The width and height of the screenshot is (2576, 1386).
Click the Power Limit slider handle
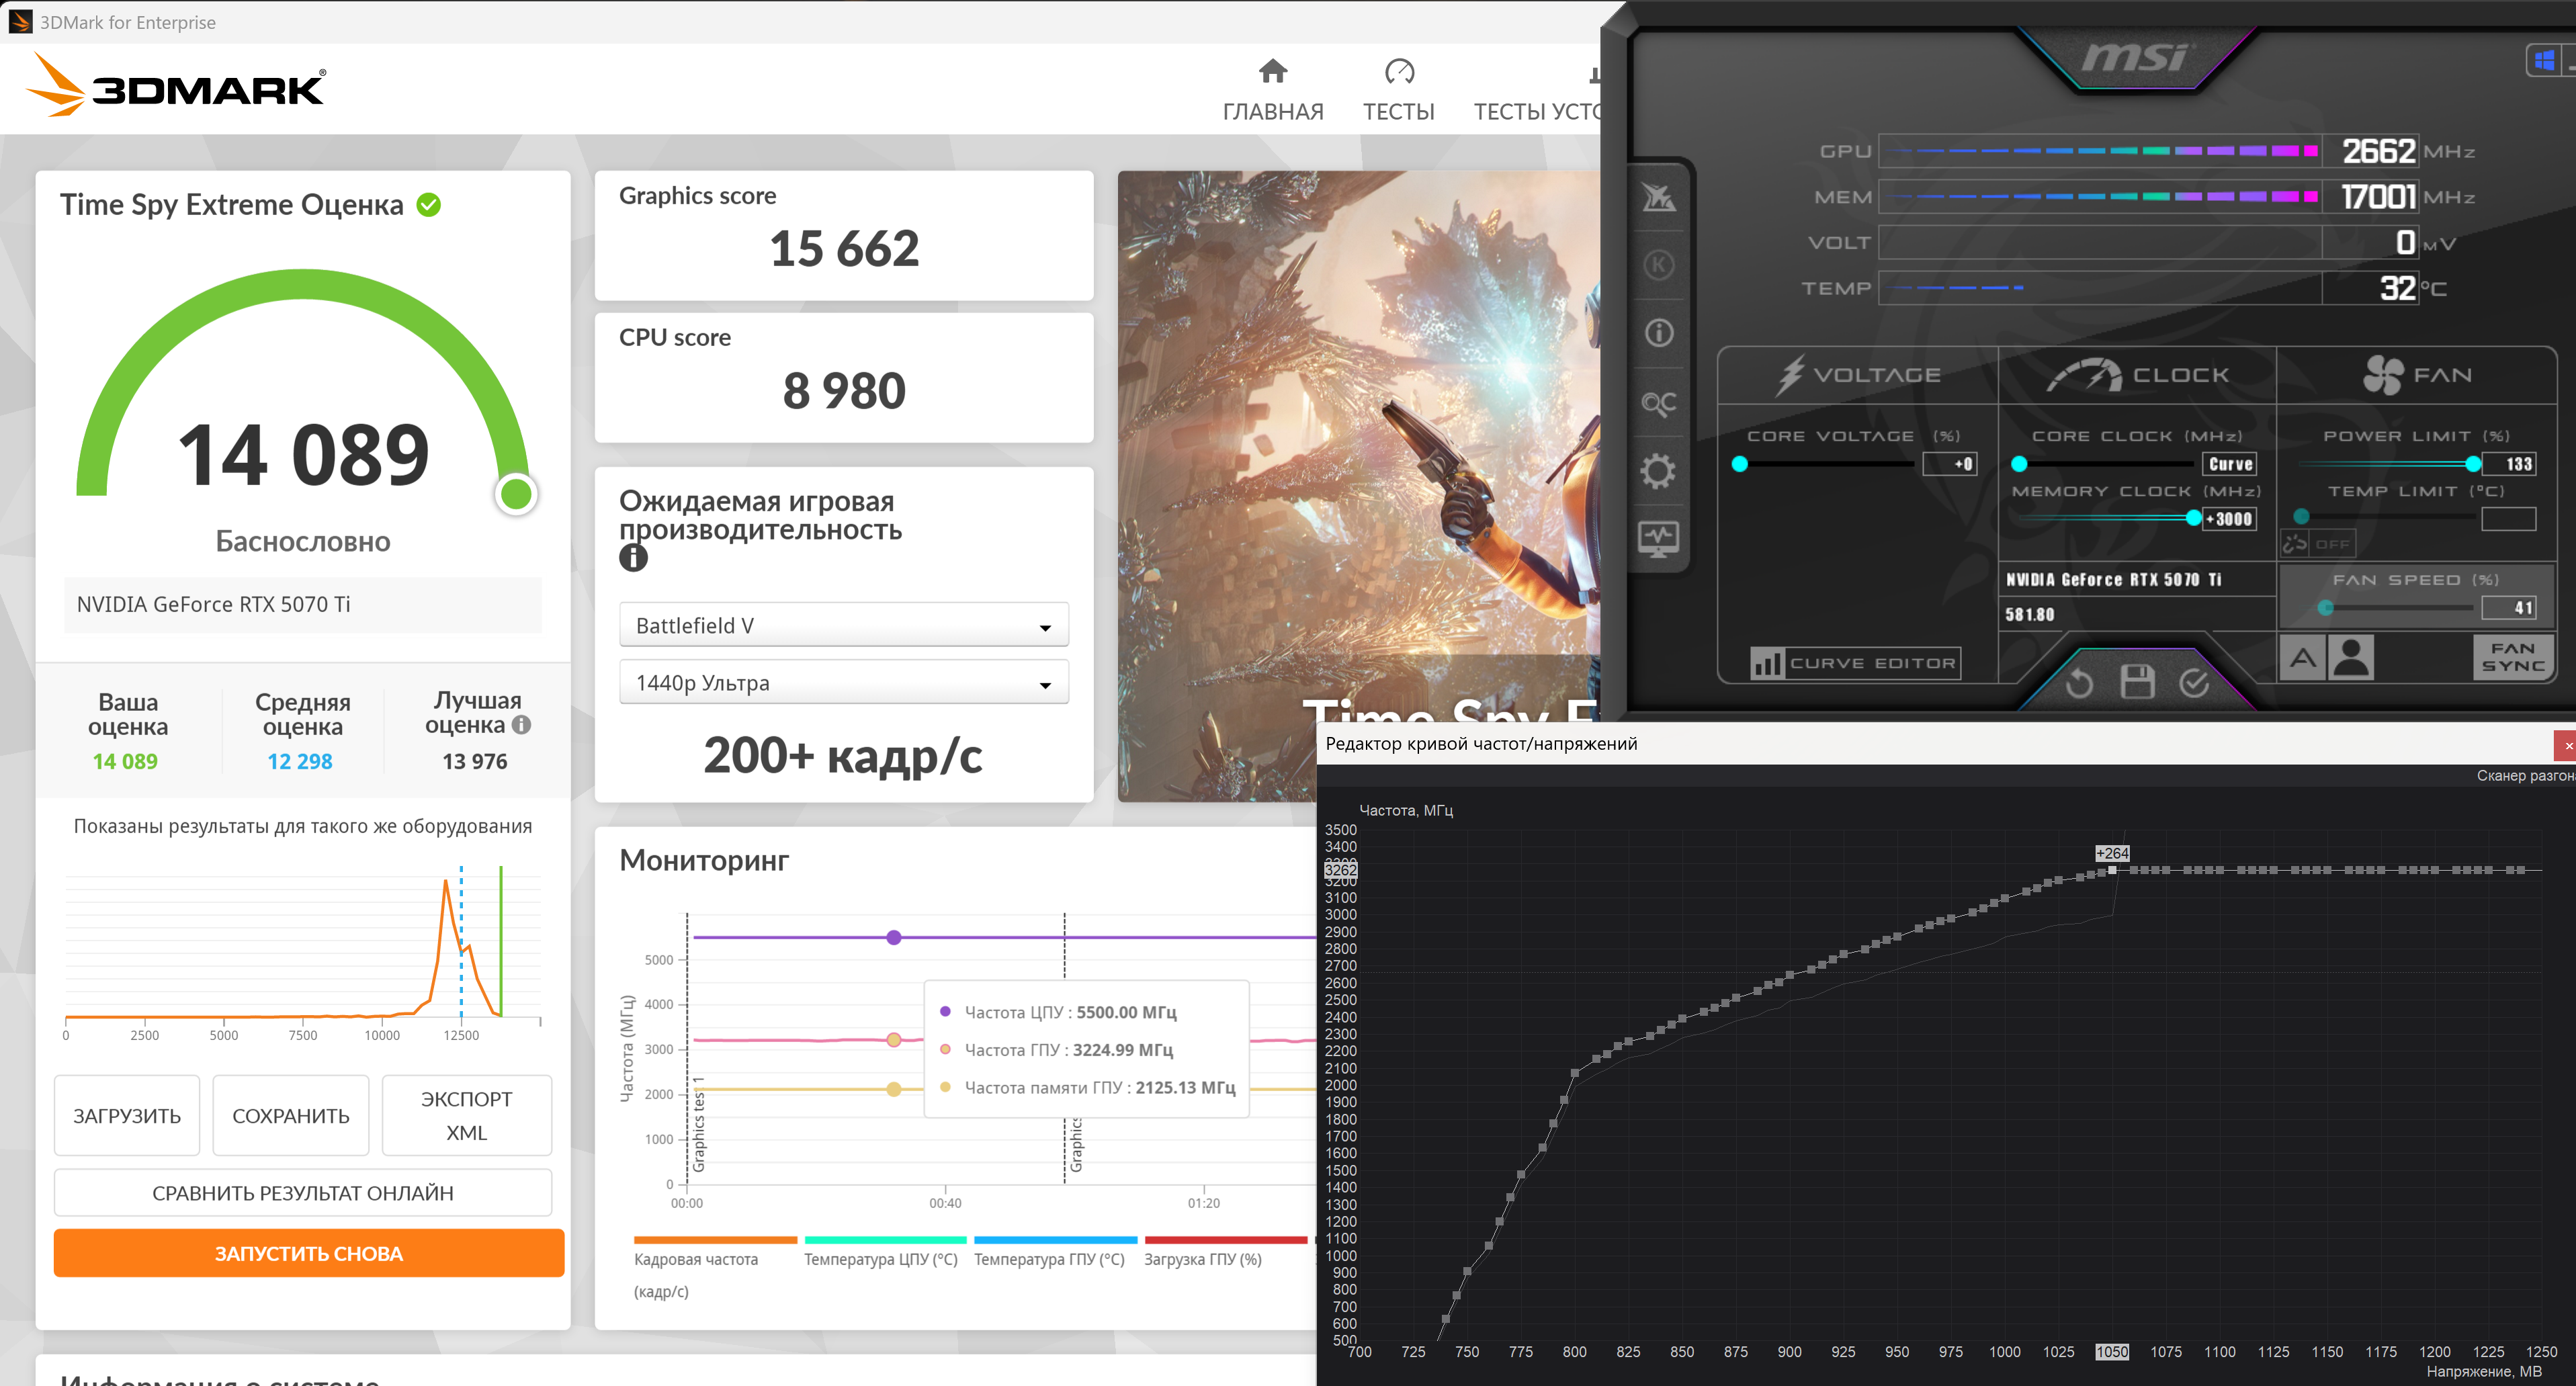[2473, 464]
